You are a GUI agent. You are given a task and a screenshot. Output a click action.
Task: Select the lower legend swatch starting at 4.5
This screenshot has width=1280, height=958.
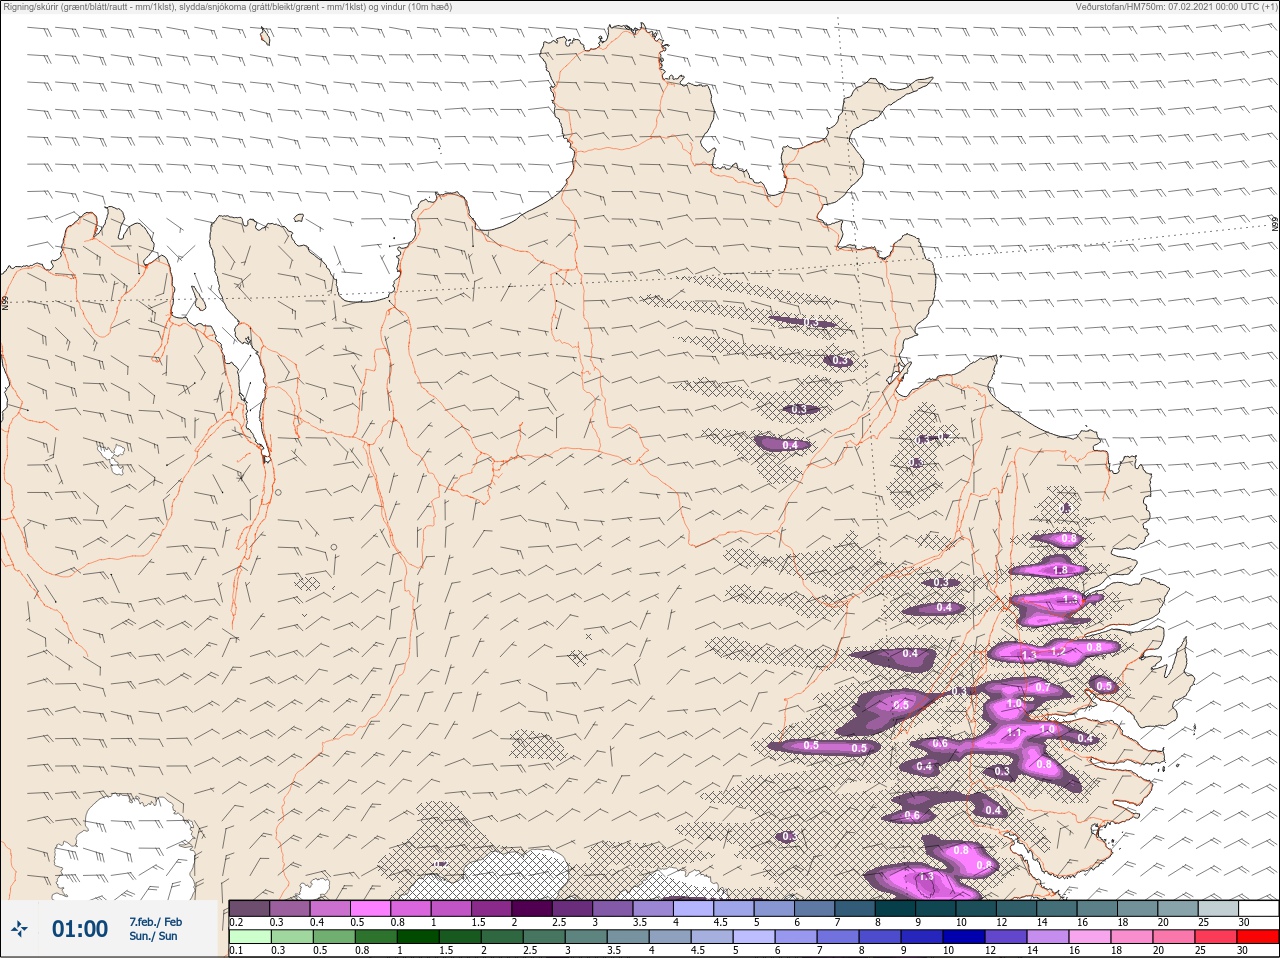714,937
